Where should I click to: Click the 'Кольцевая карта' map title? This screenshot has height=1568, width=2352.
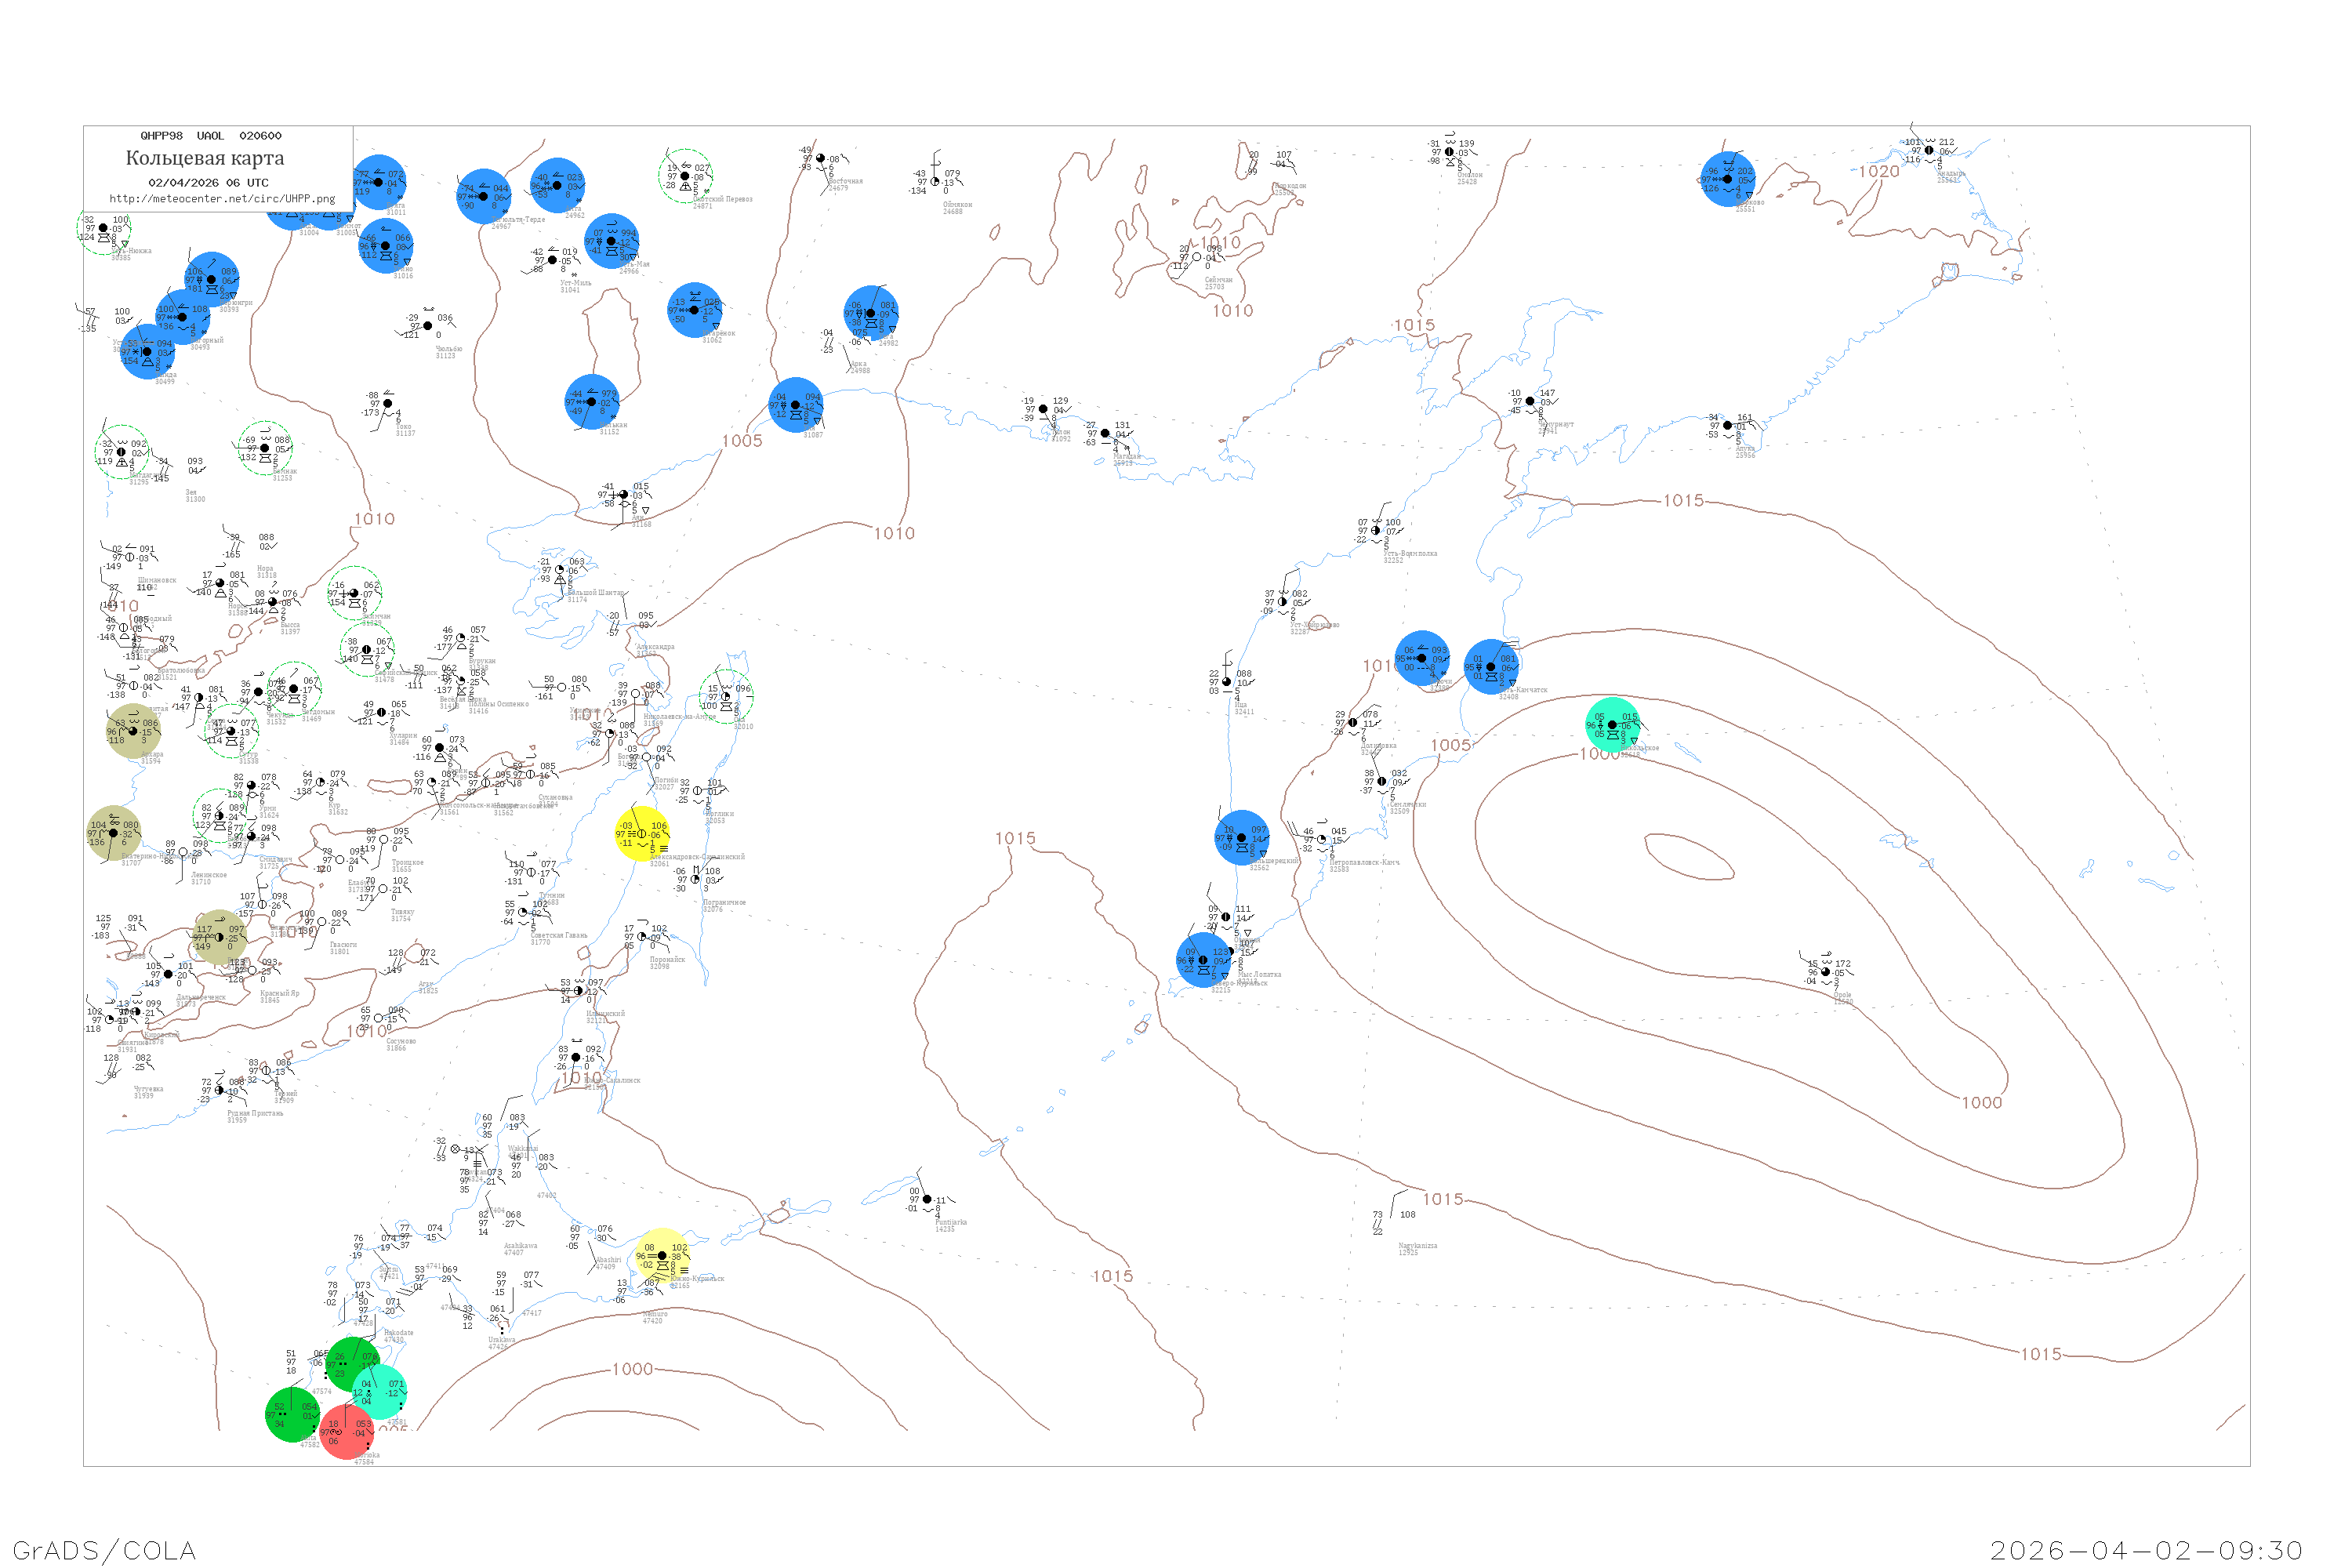(x=205, y=158)
